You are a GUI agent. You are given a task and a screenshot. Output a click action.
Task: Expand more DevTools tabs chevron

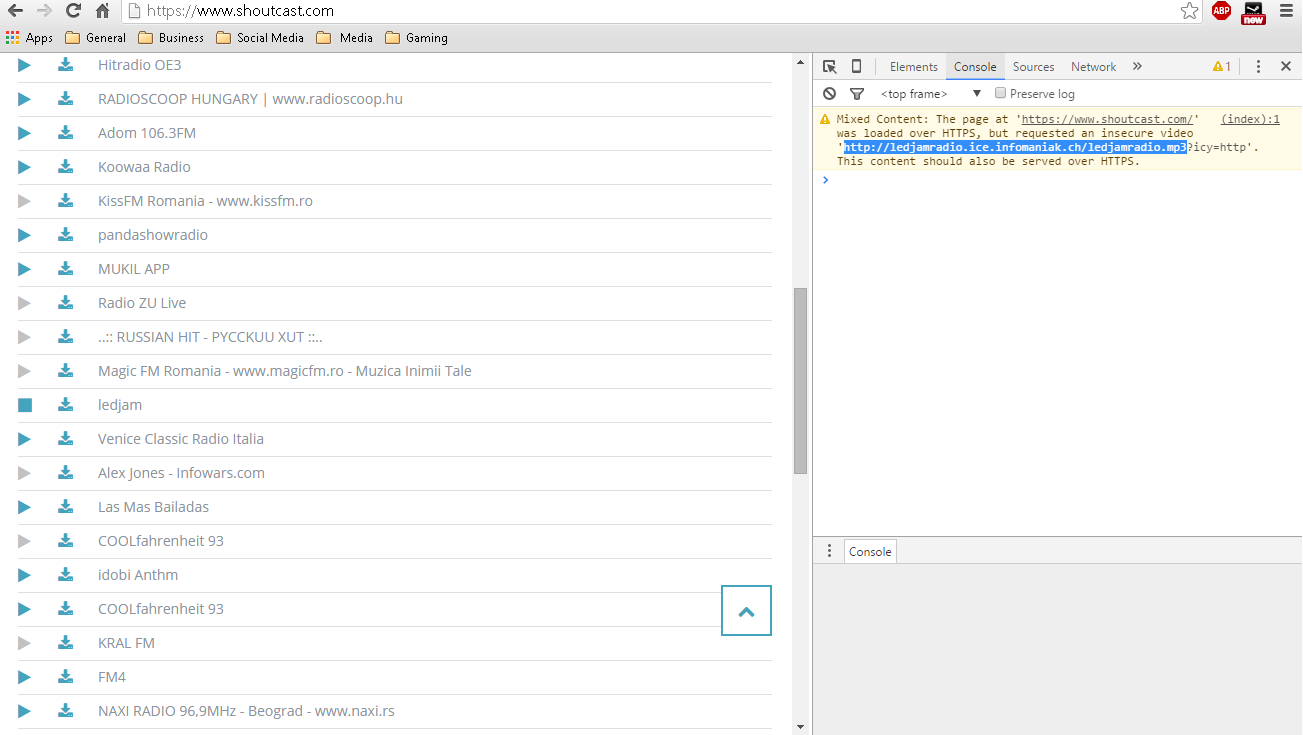[x=1137, y=67]
